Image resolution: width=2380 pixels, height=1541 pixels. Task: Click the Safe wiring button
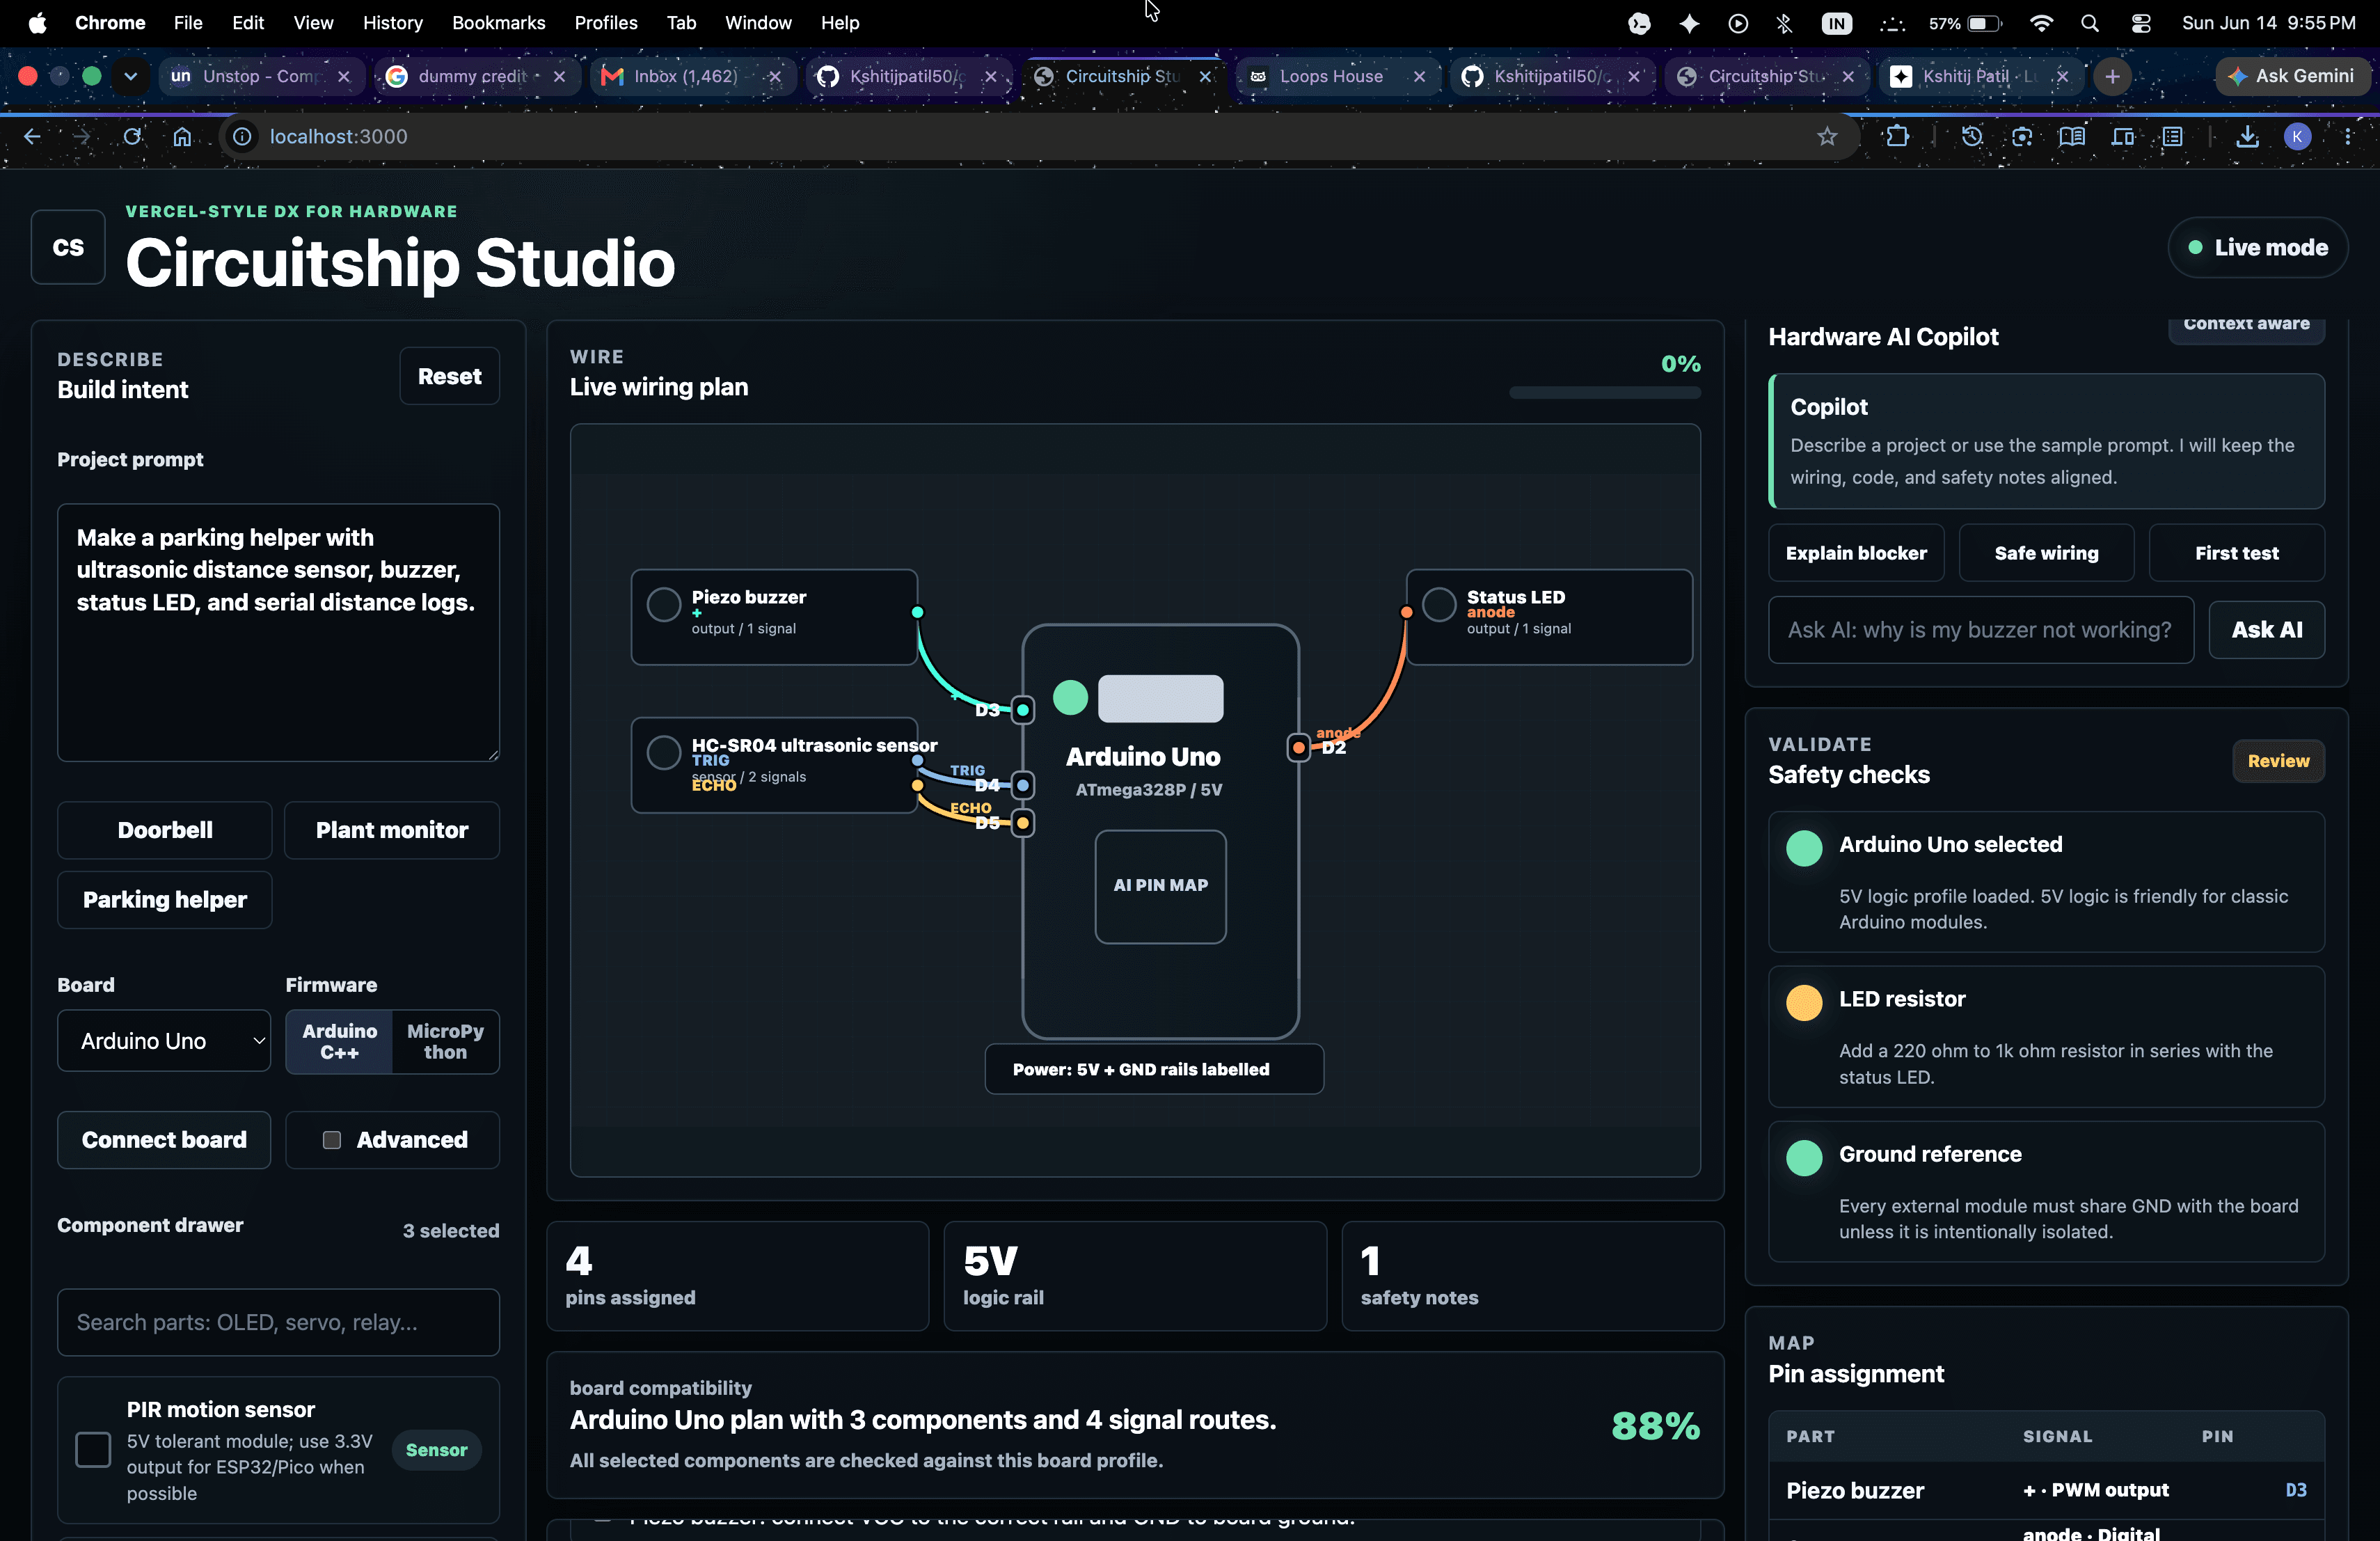pos(2046,553)
